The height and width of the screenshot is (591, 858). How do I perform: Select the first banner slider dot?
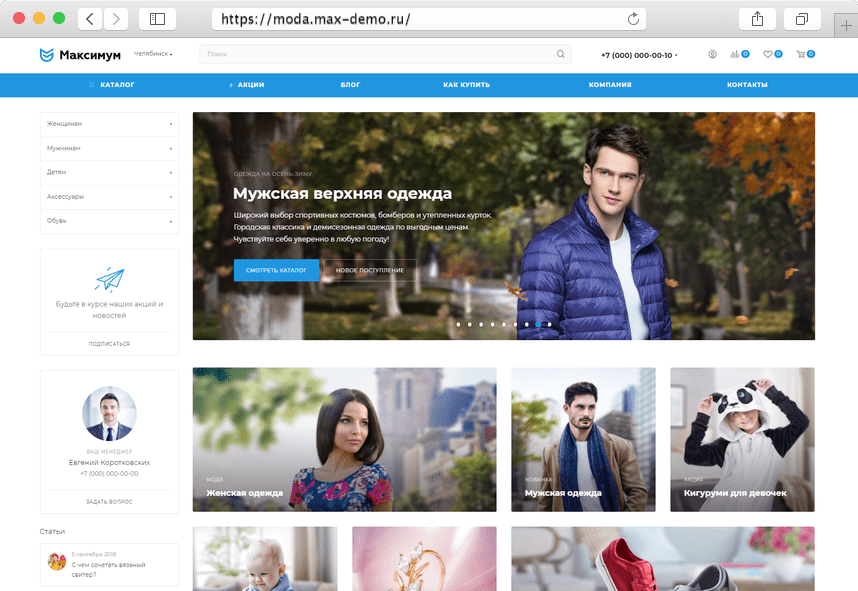pyautogui.click(x=459, y=325)
